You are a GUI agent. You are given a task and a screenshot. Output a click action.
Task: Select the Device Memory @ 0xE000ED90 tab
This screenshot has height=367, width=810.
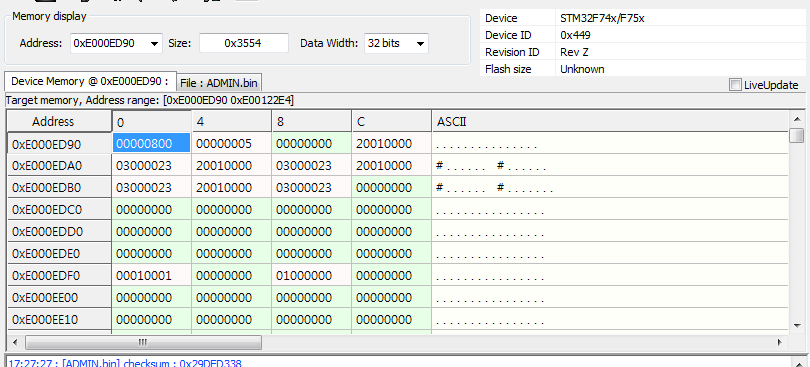90,81
